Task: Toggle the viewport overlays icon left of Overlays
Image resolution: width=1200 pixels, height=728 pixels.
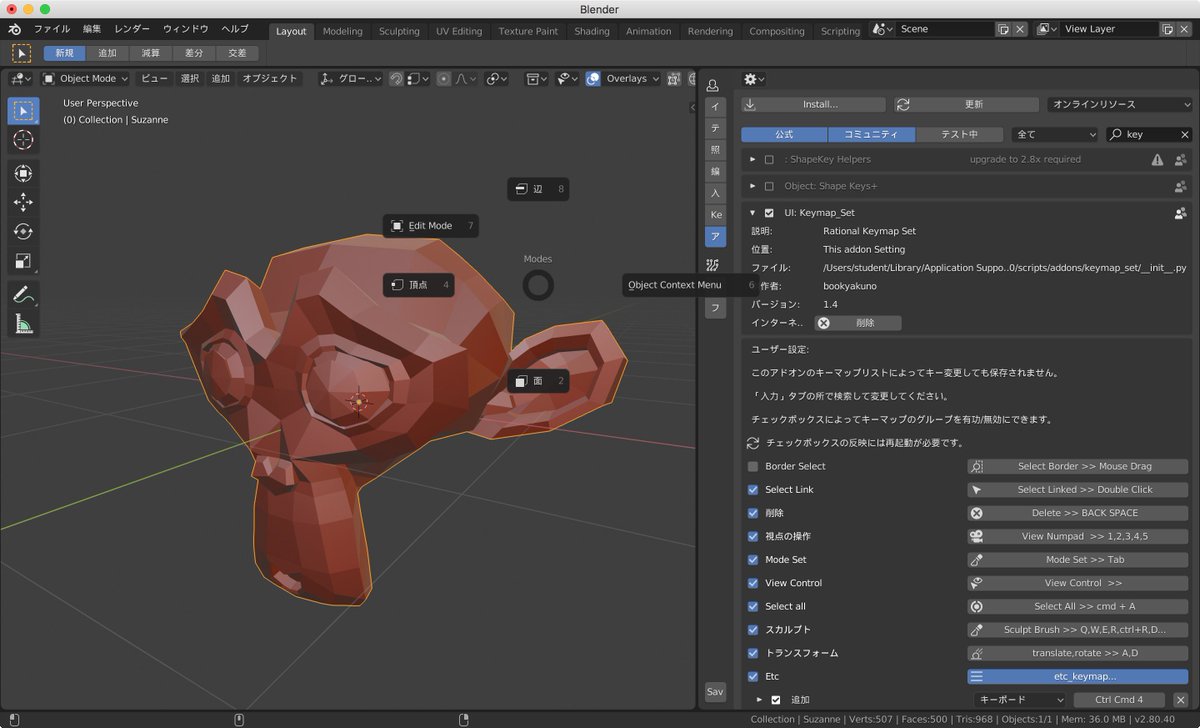Action: click(593, 78)
